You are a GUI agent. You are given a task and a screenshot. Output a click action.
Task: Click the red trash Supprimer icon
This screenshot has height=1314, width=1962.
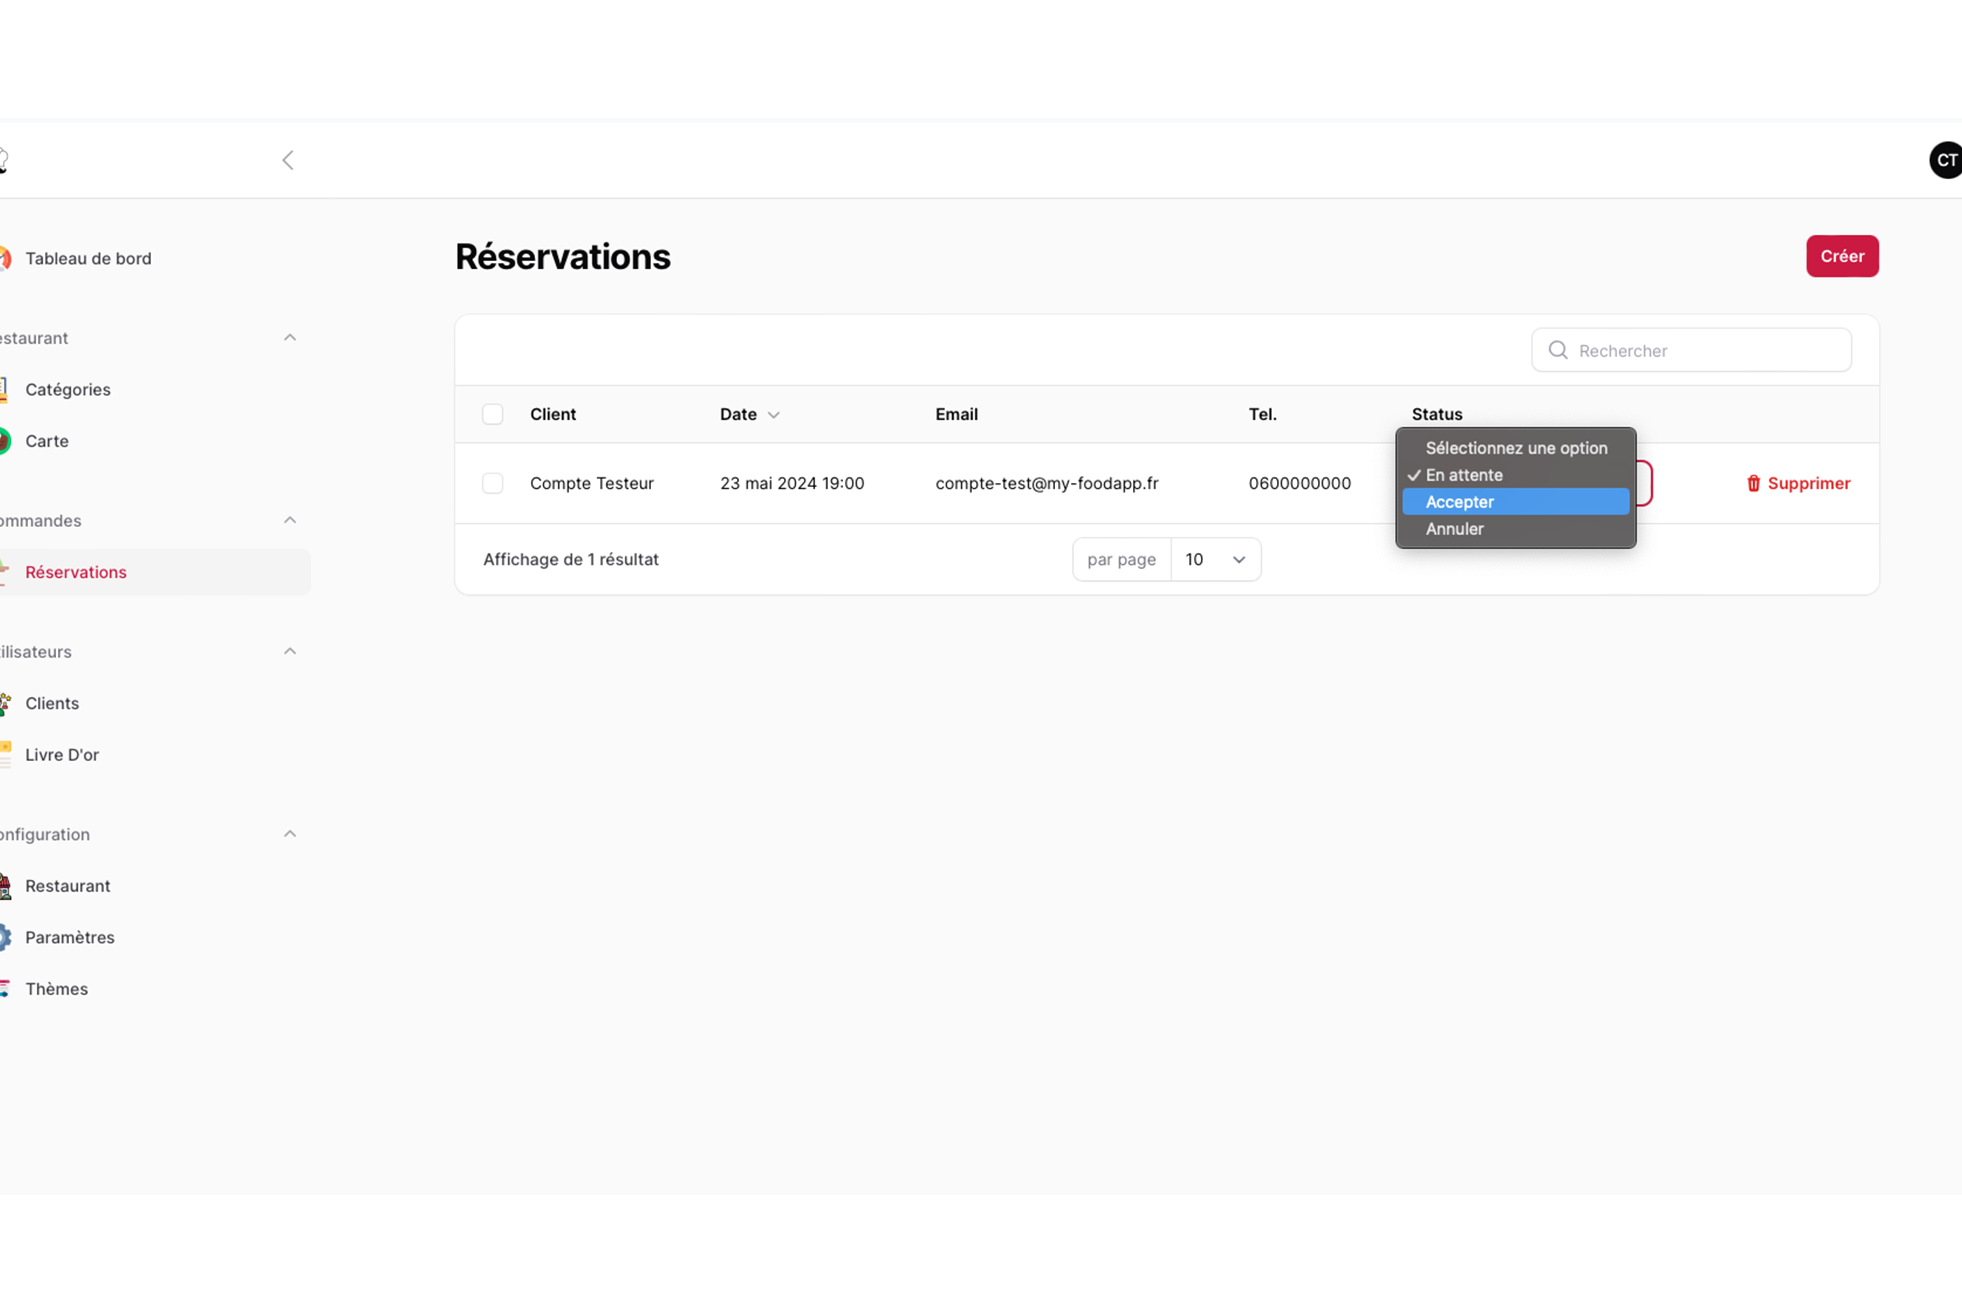[1753, 483]
